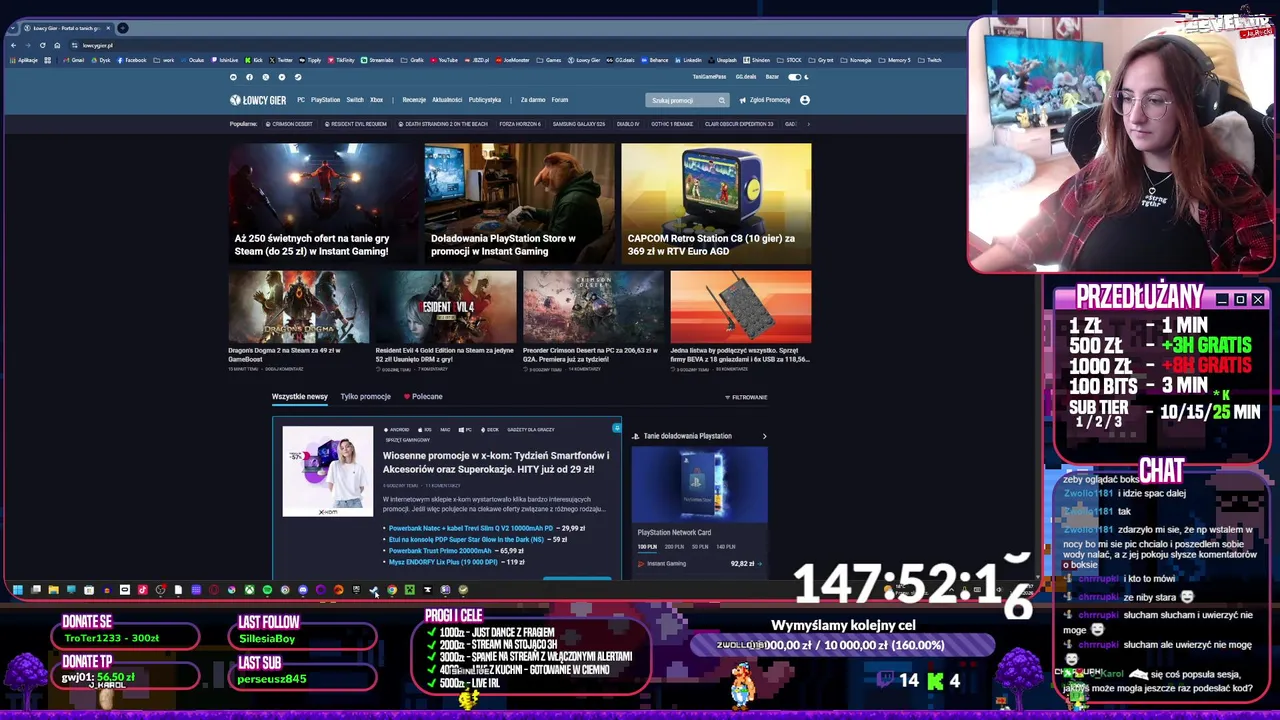Switch to Wszystkie newsy tab

pyautogui.click(x=300, y=397)
